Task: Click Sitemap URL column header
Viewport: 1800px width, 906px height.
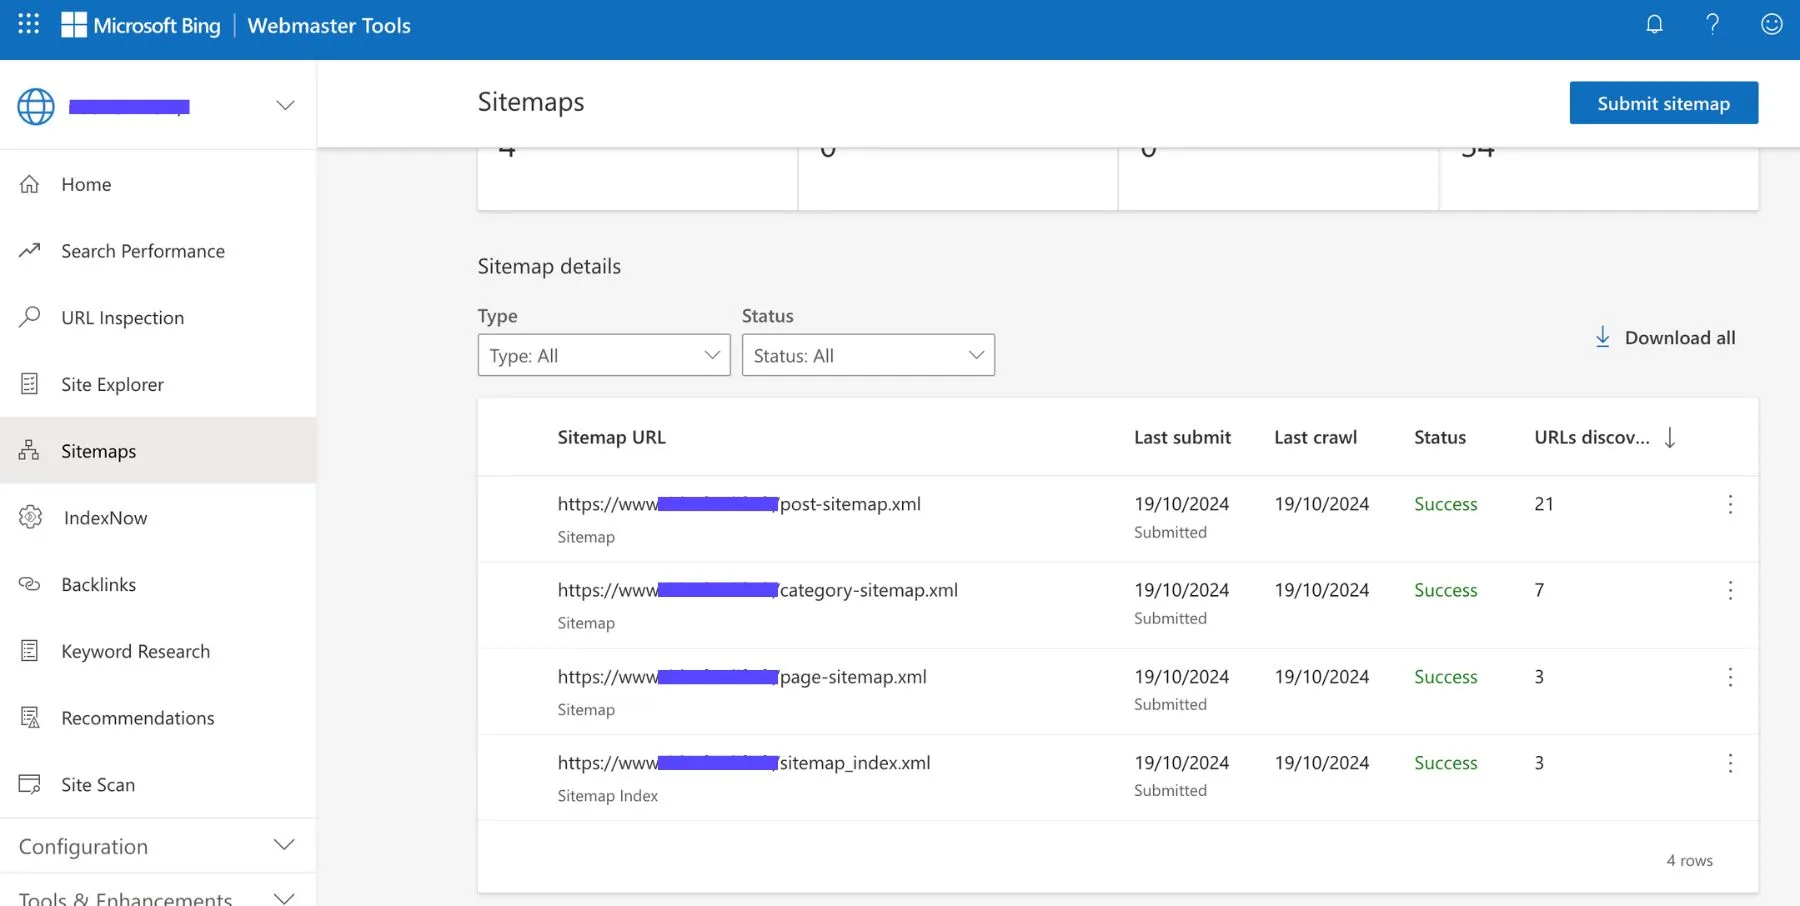Action: tap(611, 437)
